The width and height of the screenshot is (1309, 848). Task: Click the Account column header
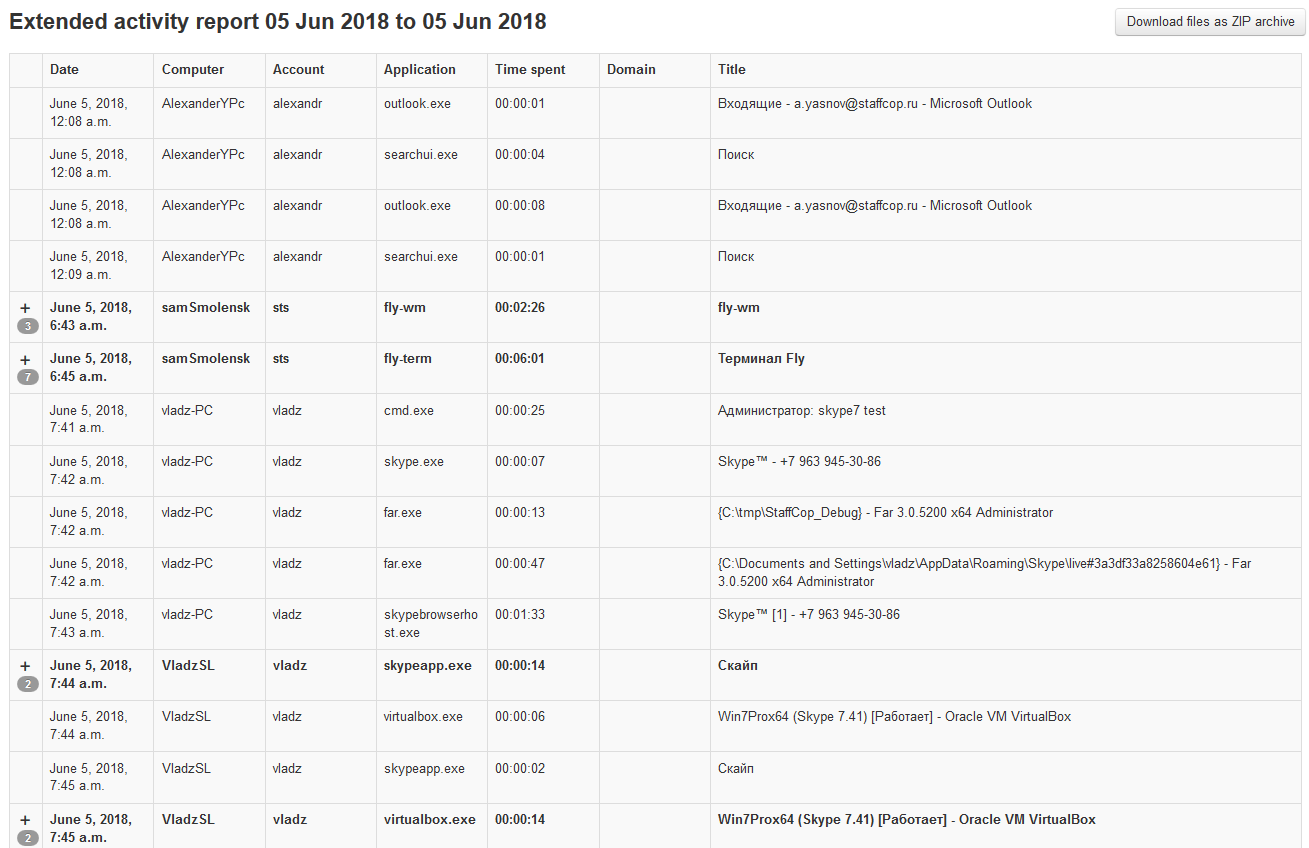(298, 70)
